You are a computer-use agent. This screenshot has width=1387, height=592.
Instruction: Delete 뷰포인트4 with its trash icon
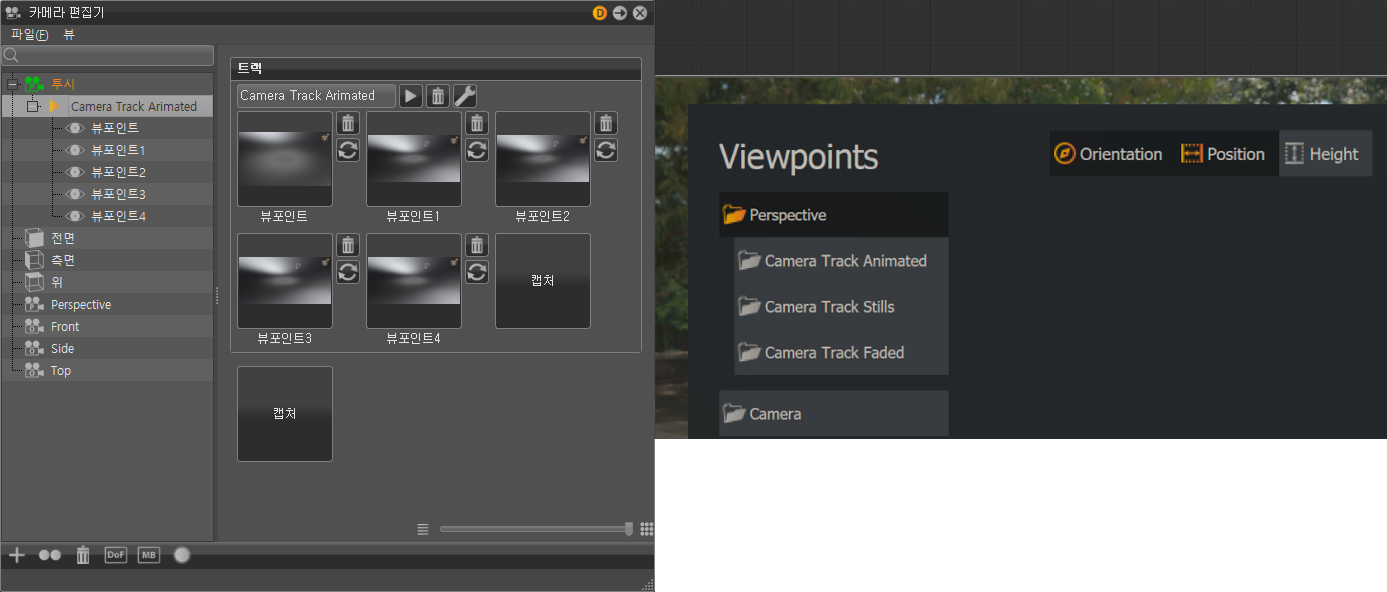pos(477,245)
